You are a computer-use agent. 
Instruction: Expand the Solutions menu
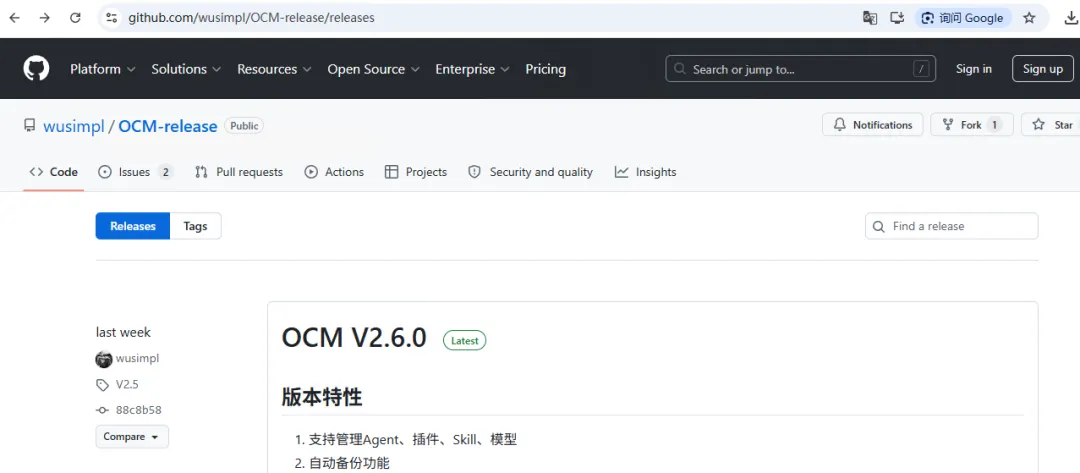[186, 69]
